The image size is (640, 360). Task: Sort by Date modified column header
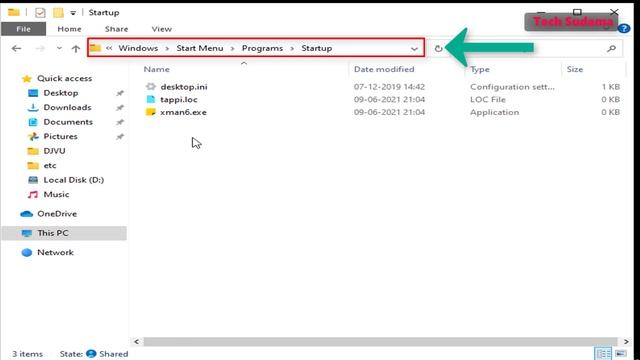pyautogui.click(x=384, y=69)
